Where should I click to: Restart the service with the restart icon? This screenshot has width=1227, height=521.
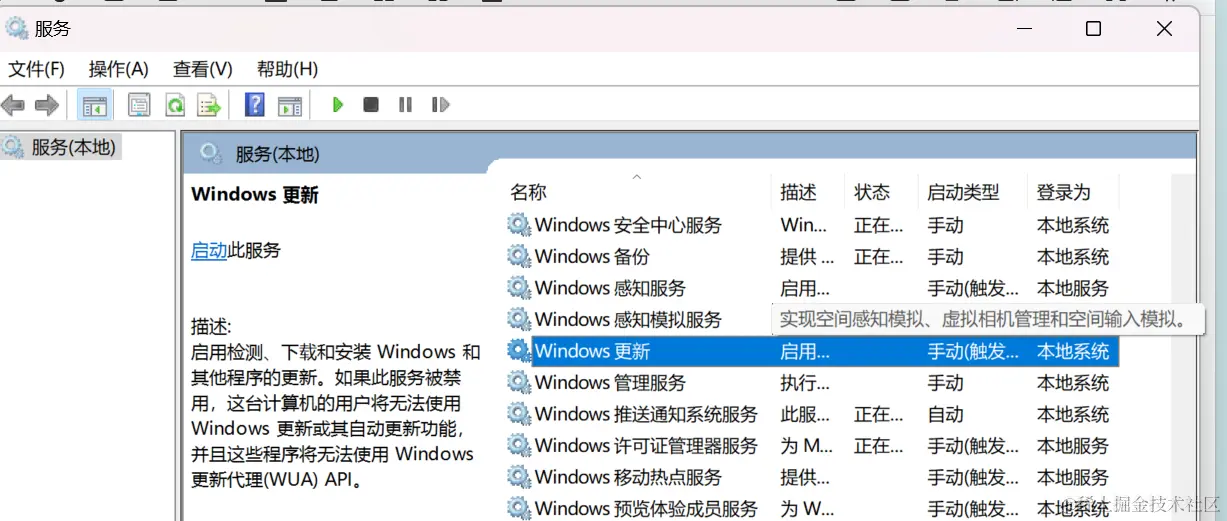(440, 104)
